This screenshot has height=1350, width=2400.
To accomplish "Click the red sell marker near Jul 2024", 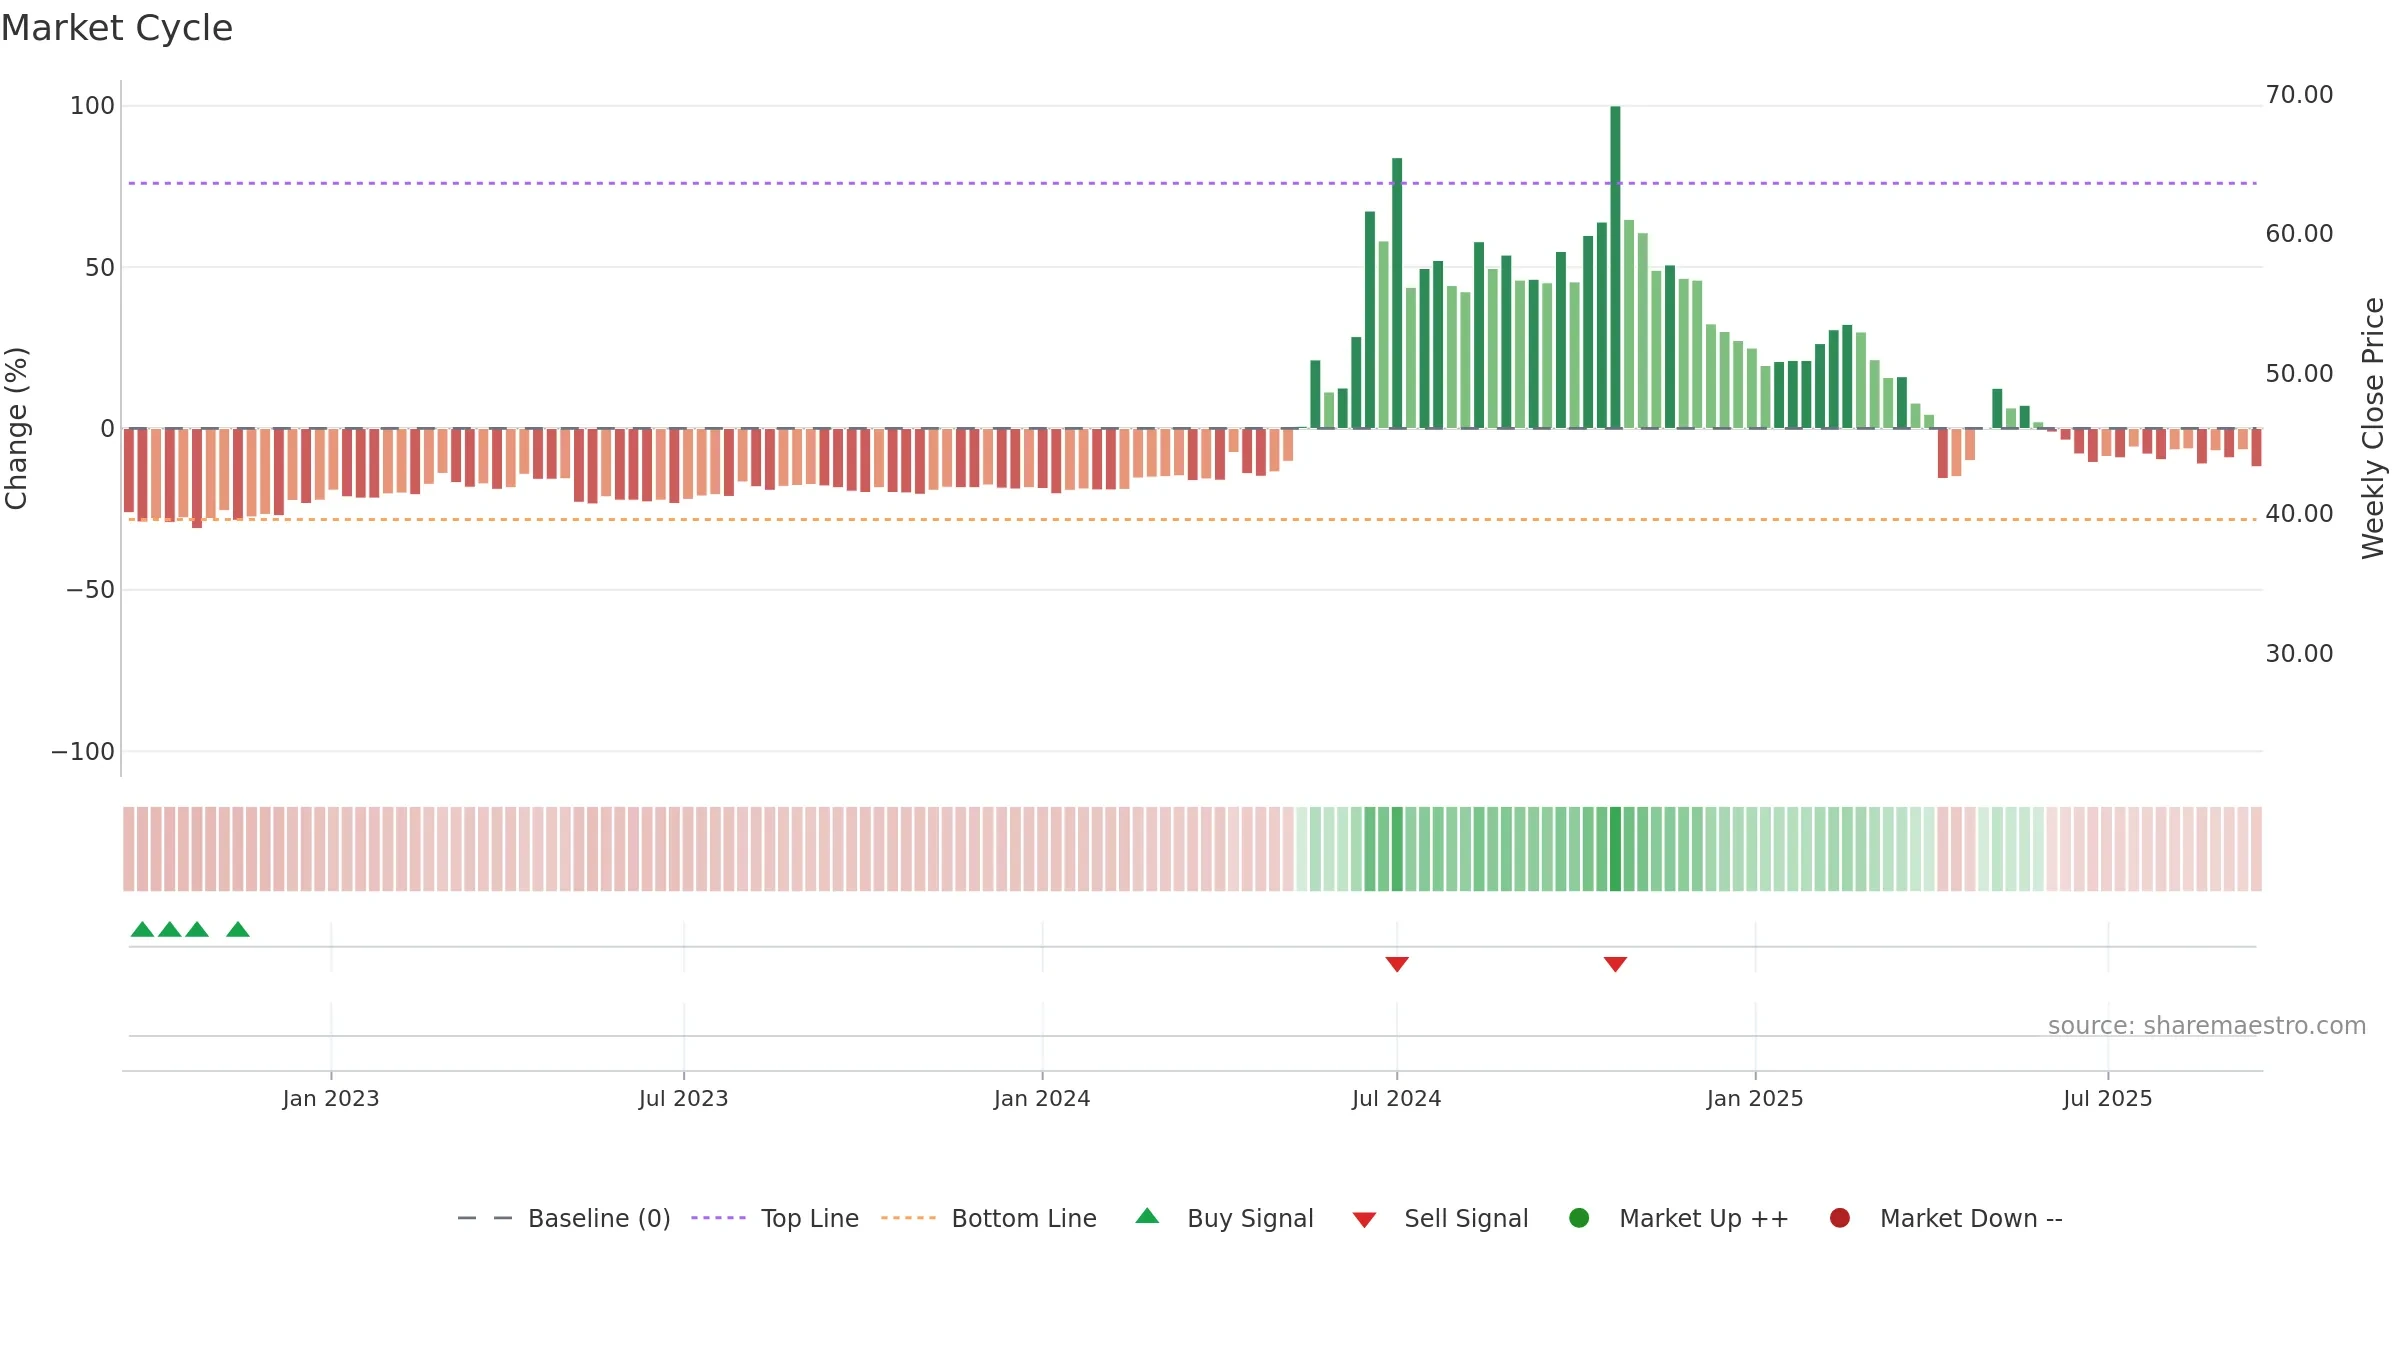I will pos(1397,964).
